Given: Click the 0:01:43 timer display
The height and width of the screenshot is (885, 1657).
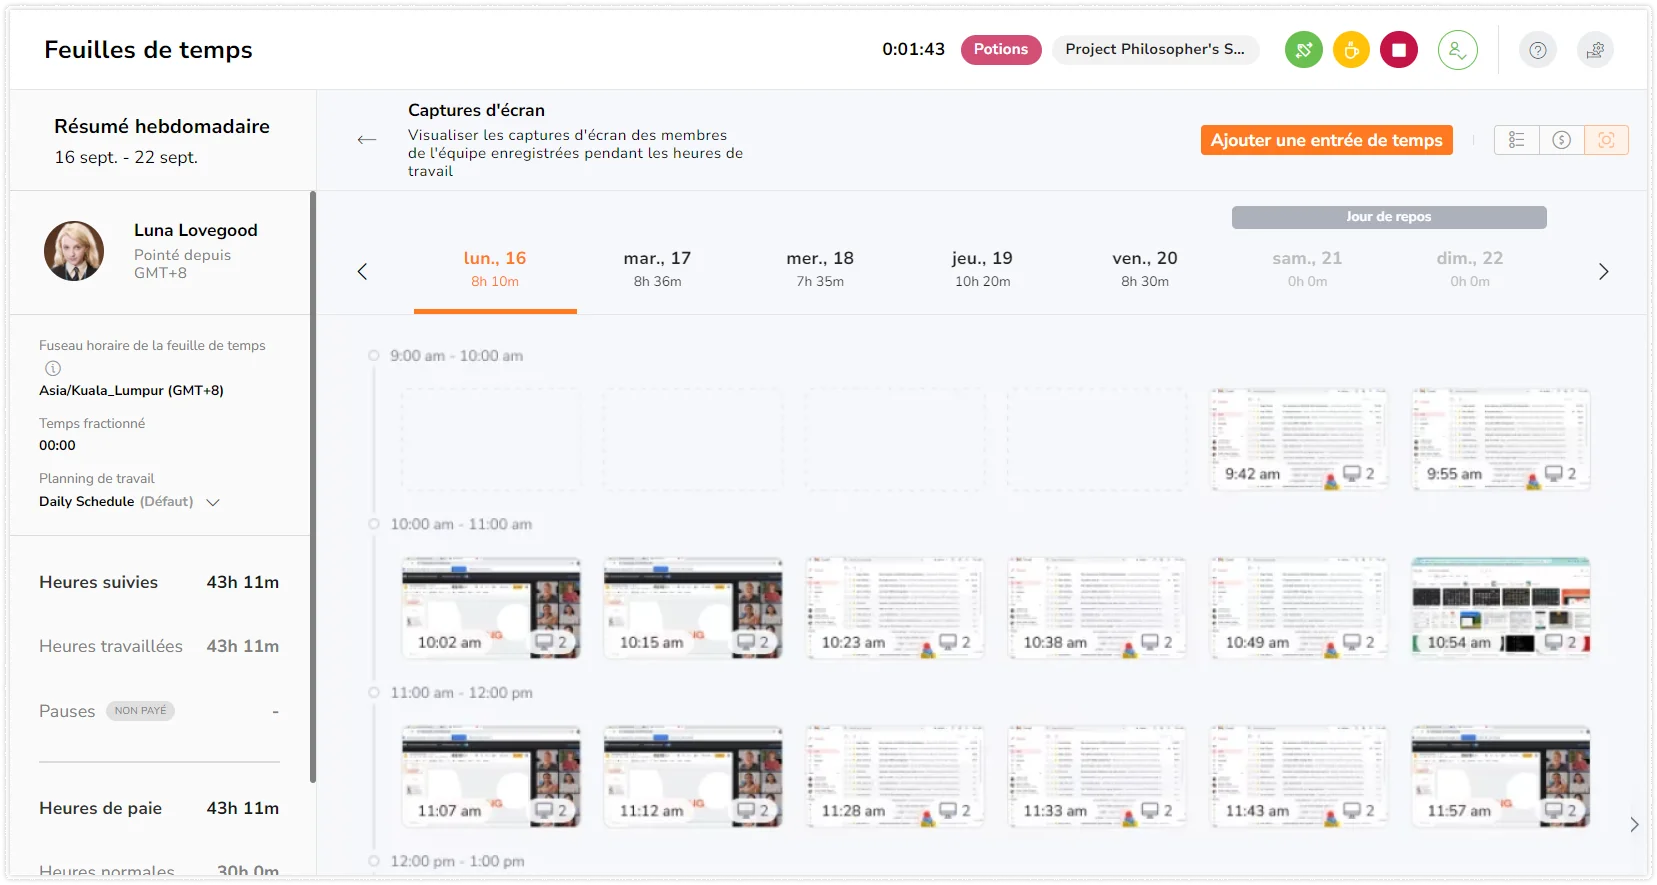Looking at the screenshot, I should click(x=913, y=49).
